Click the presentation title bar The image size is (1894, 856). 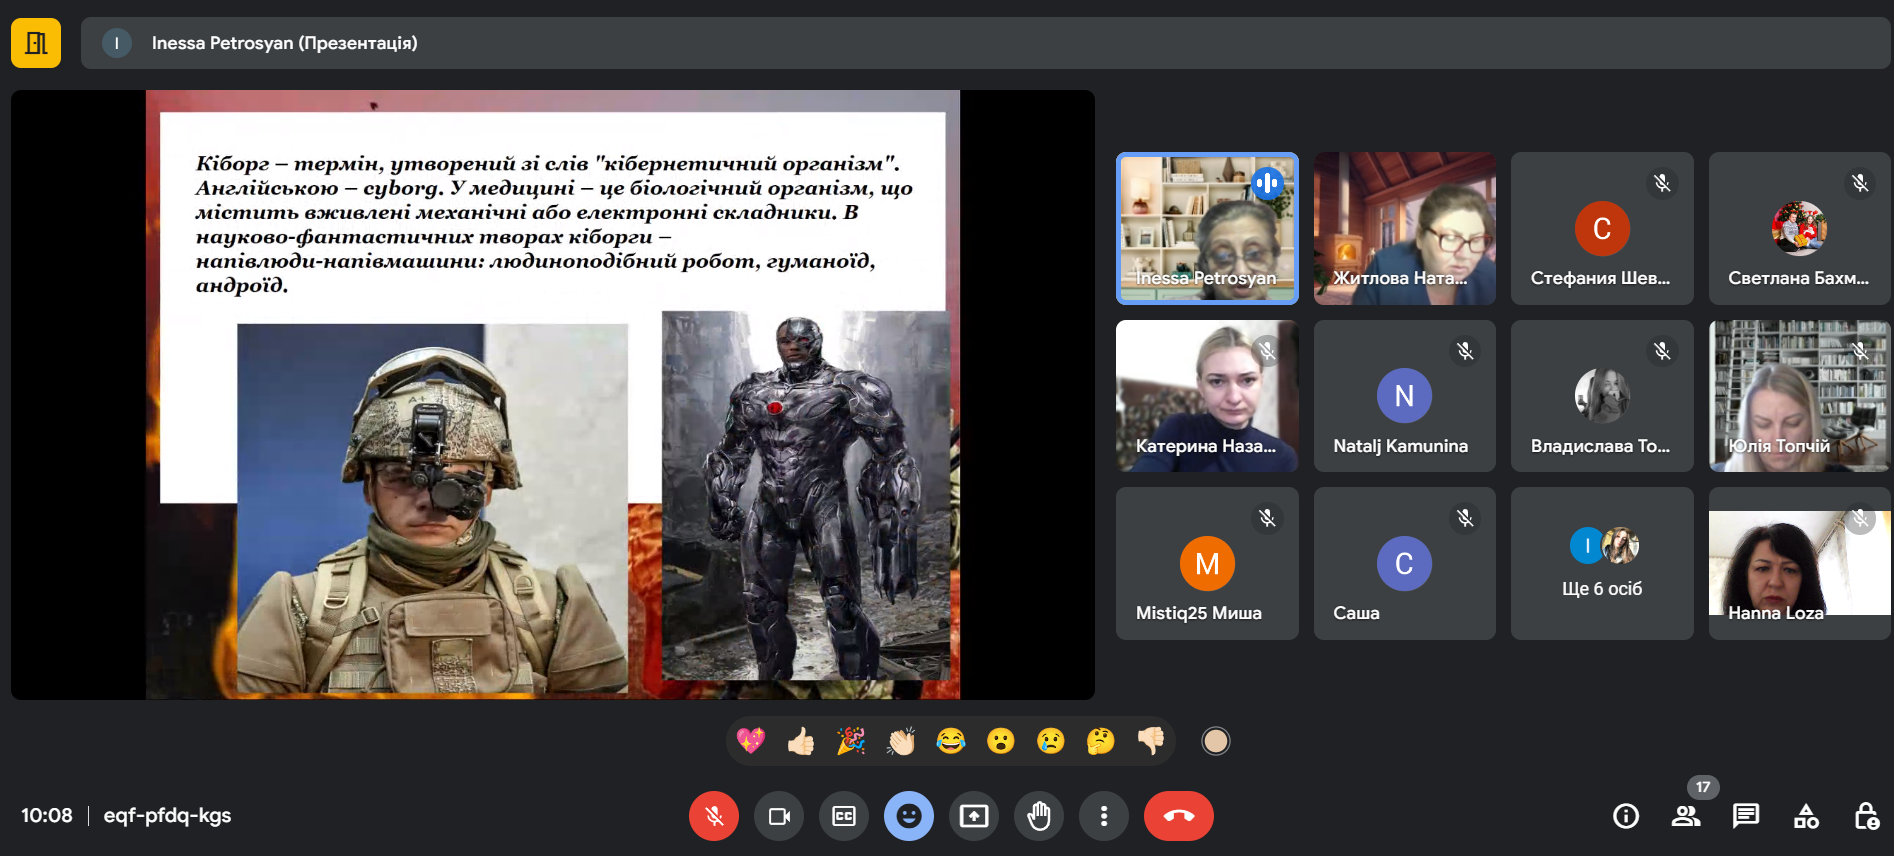pos(985,43)
